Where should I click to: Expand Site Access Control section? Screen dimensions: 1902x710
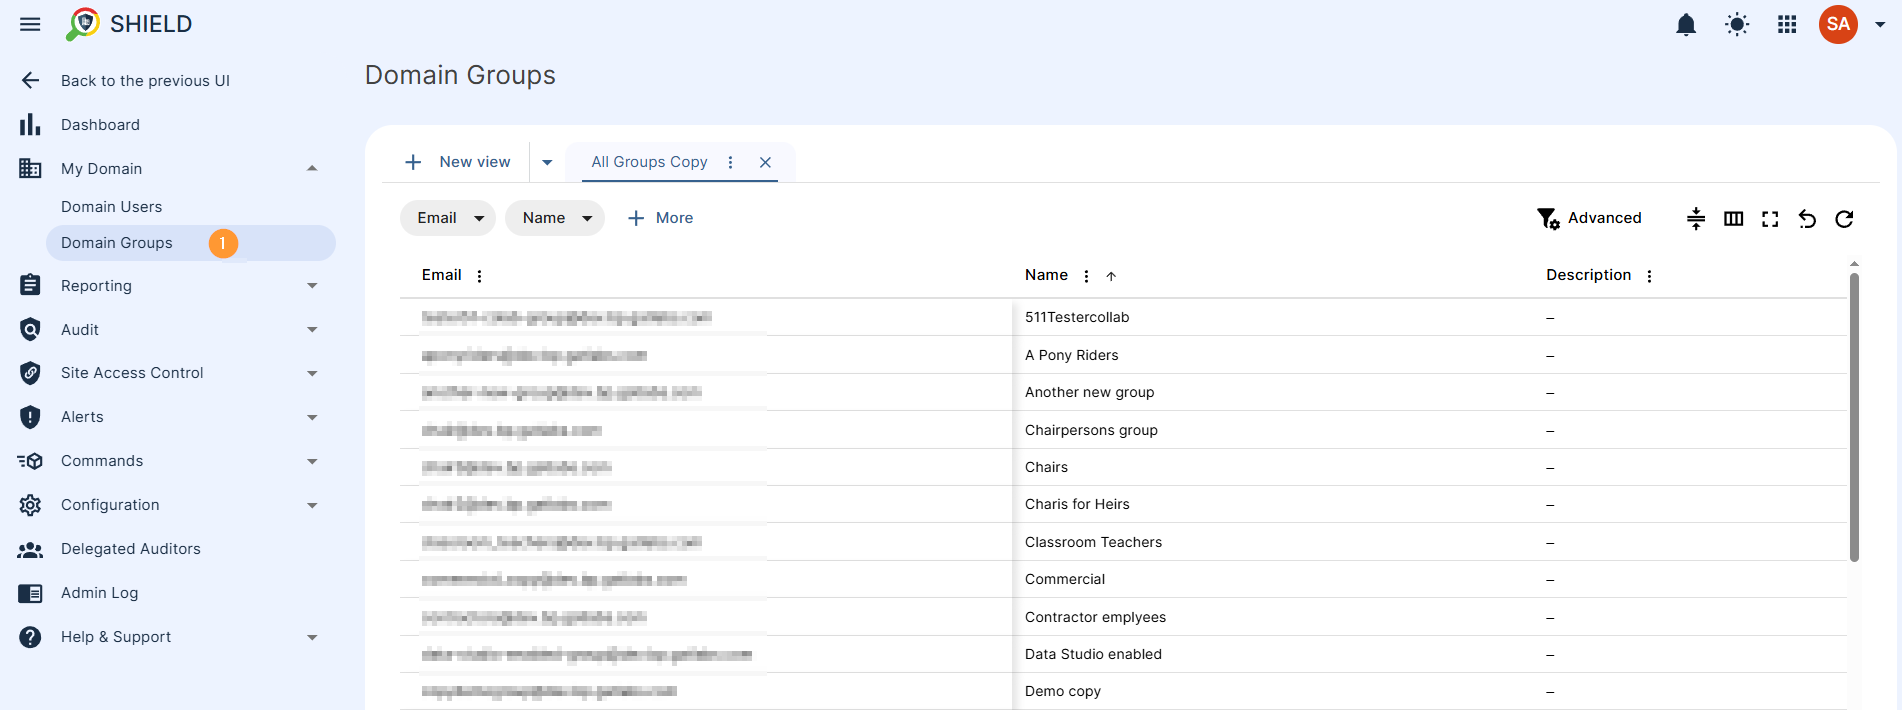(312, 374)
